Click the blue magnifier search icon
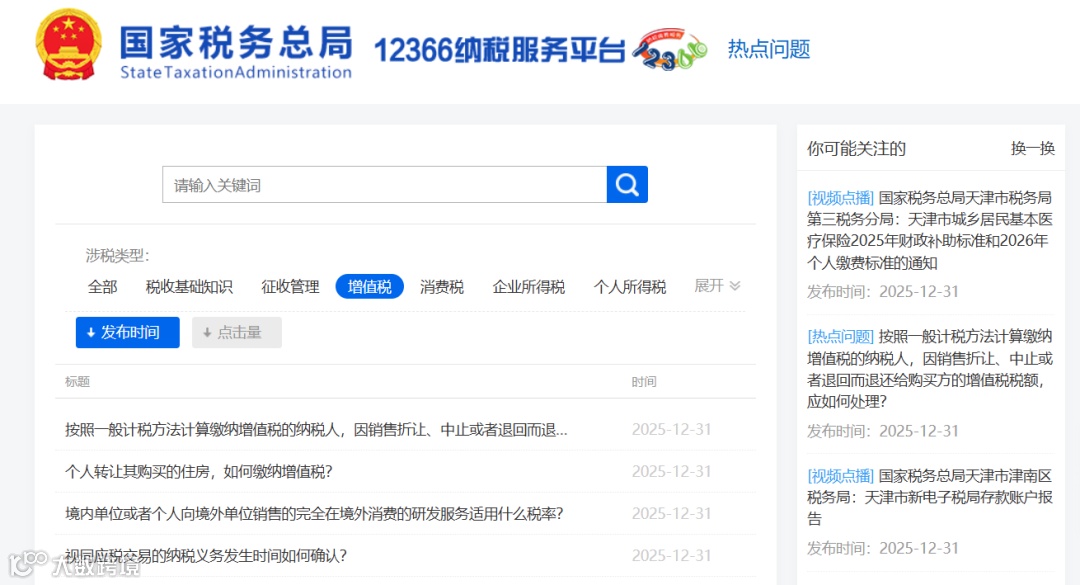1080x585 pixels. click(x=627, y=185)
